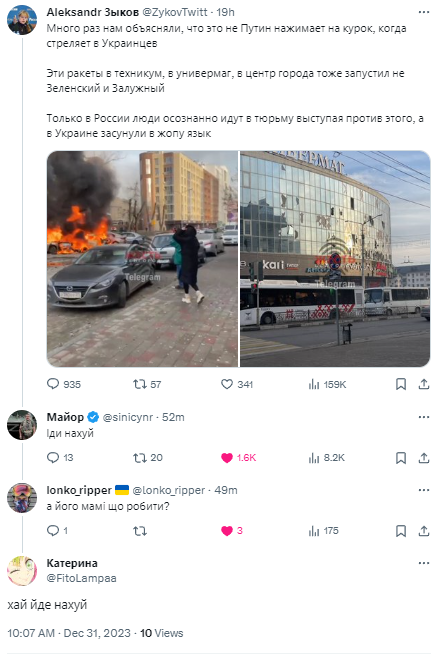Unlike Майор's reply with 1.6K likes
Screen dimensions: 441x663
coord(238,458)
